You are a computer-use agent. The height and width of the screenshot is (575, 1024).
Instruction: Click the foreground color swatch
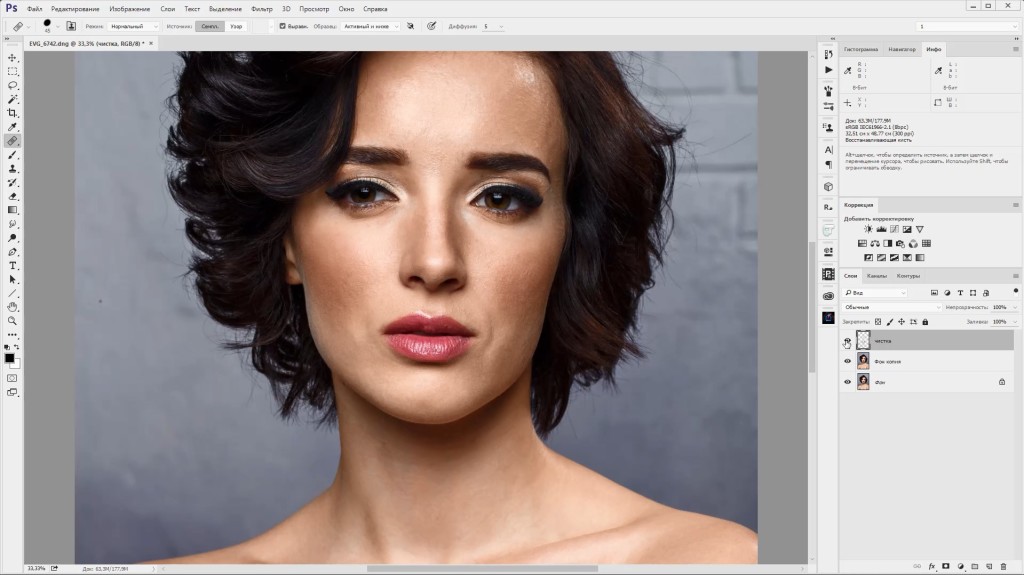click(9, 357)
